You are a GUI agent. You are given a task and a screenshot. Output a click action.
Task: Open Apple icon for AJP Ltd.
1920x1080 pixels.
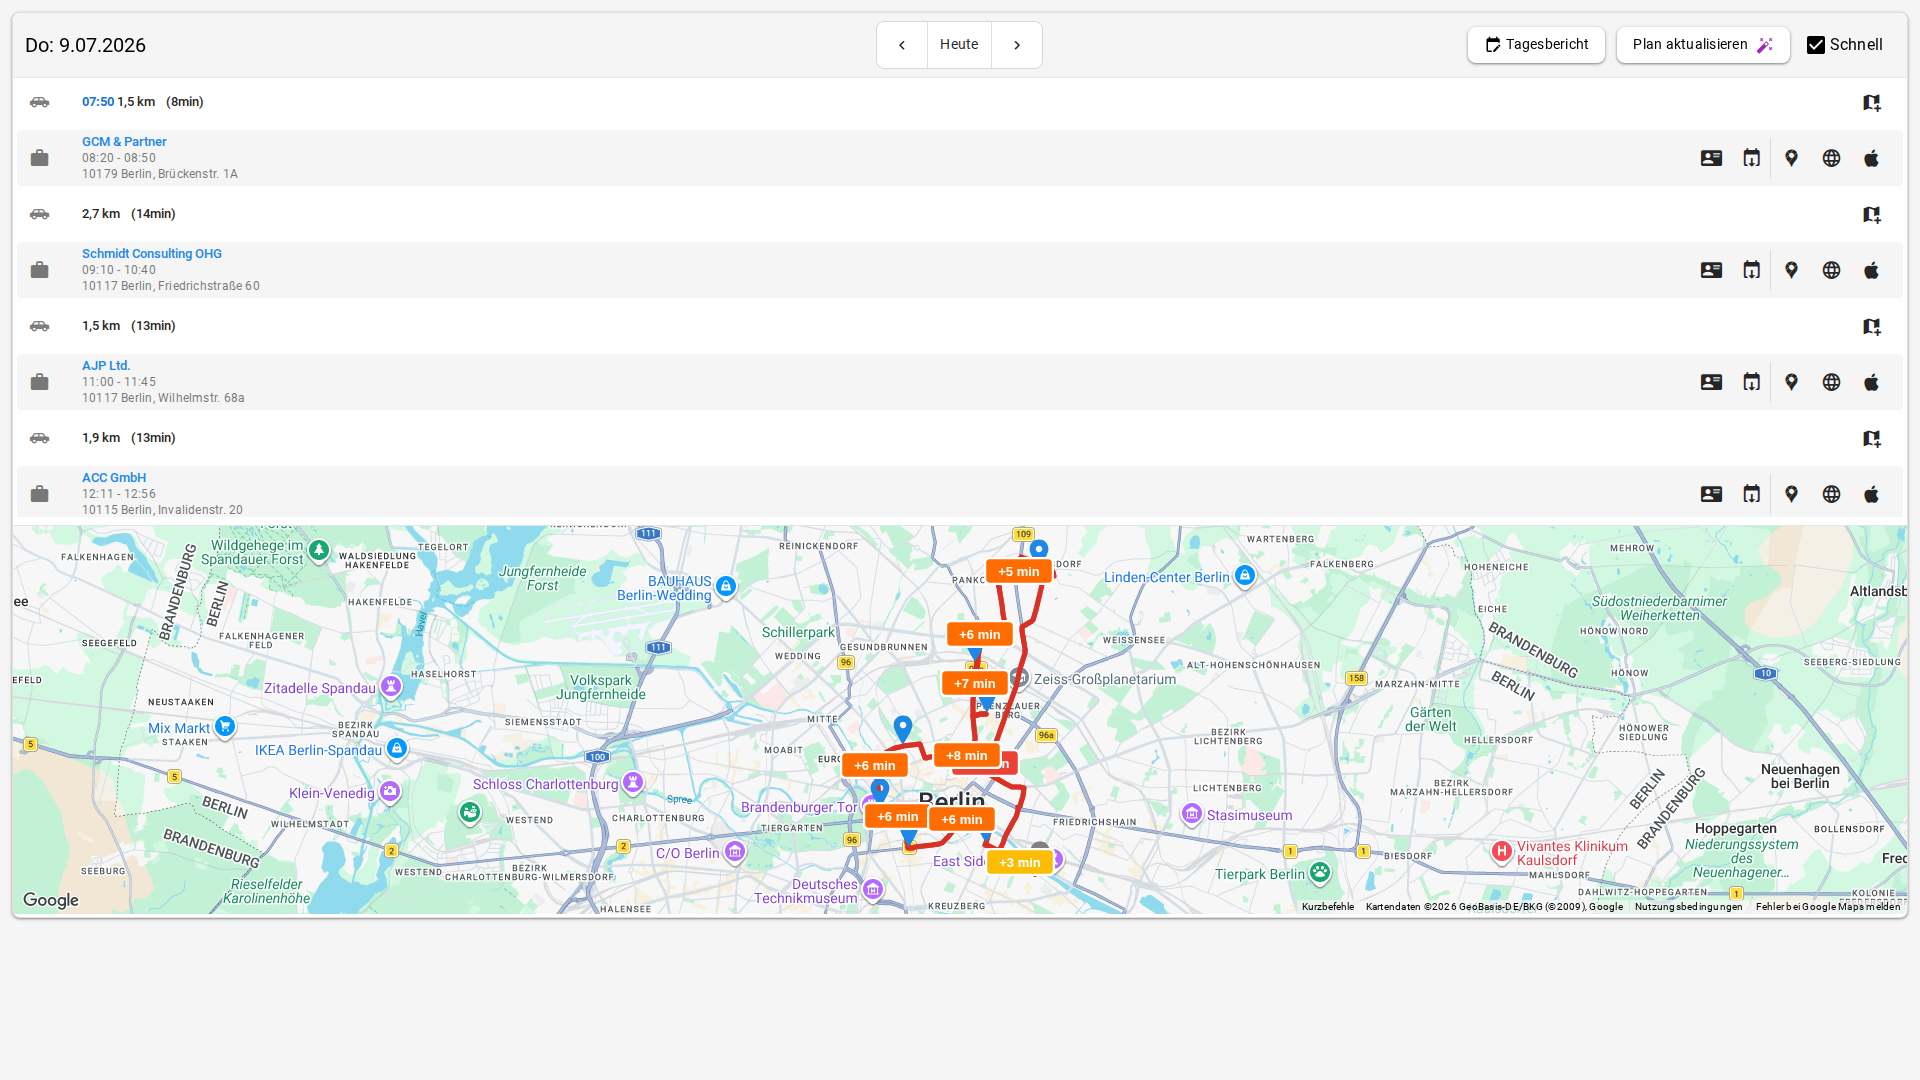coord(1872,382)
